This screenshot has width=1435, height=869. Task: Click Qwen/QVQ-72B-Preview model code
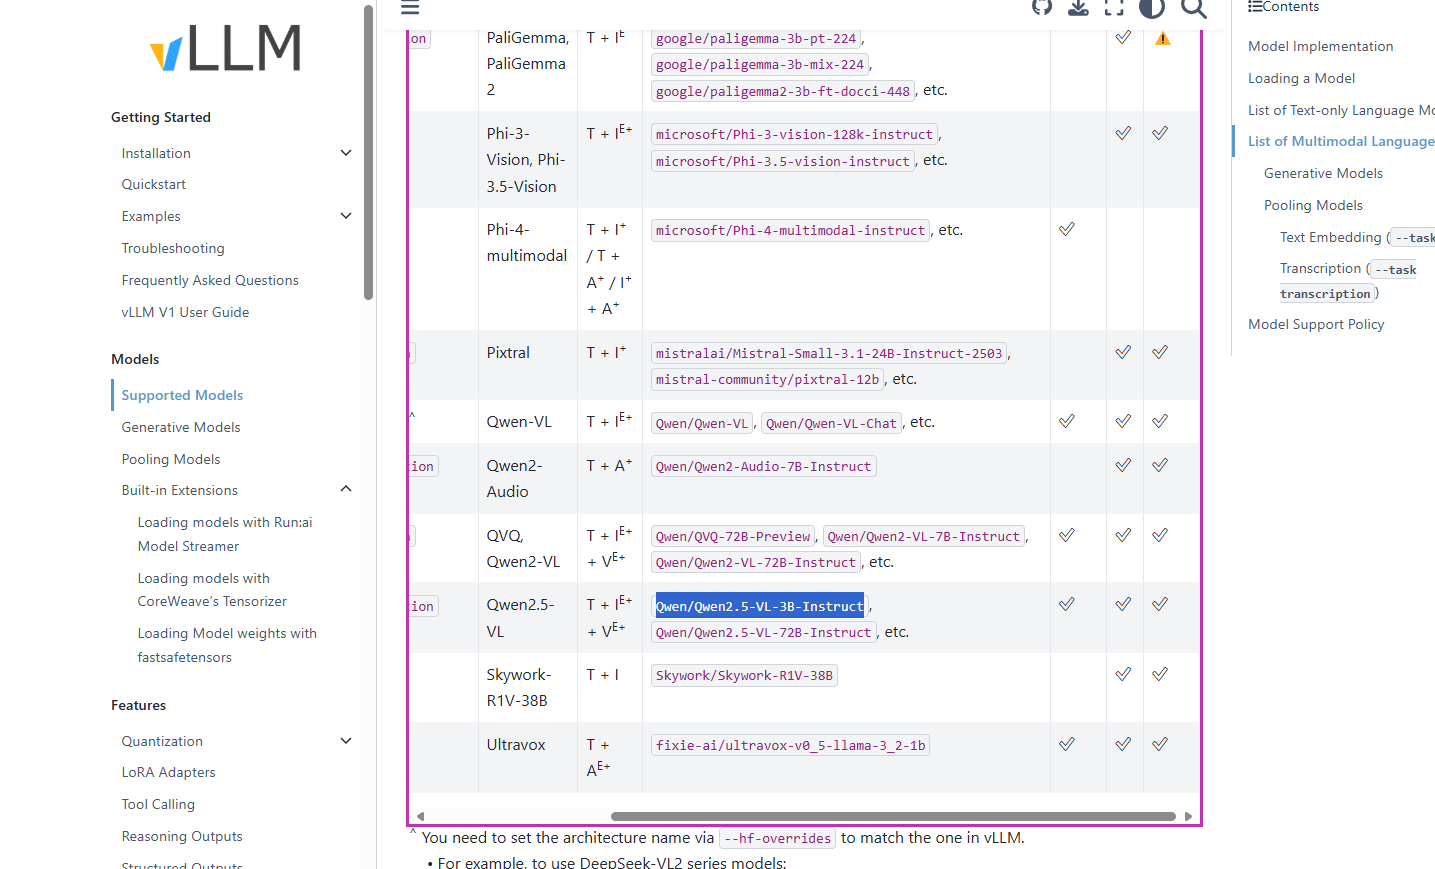733,537
